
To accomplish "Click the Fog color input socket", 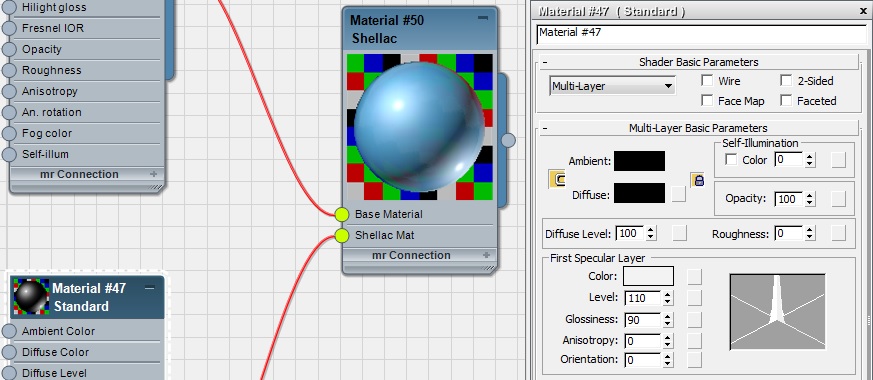I will tap(9, 134).
